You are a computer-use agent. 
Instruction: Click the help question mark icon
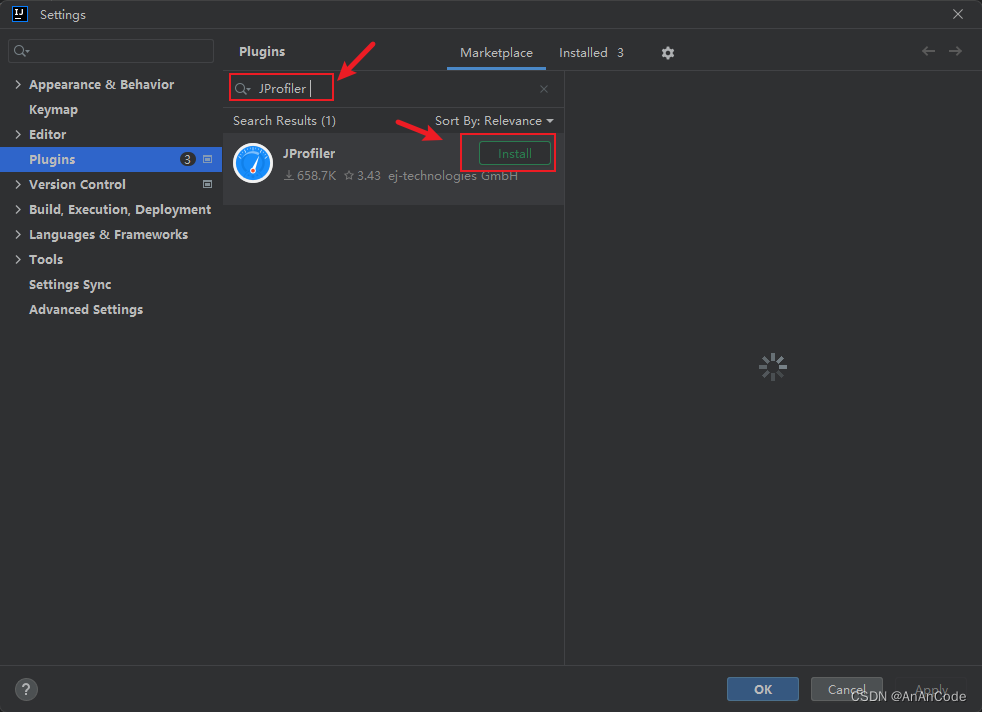pyautogui.click(x=27, y=689)
